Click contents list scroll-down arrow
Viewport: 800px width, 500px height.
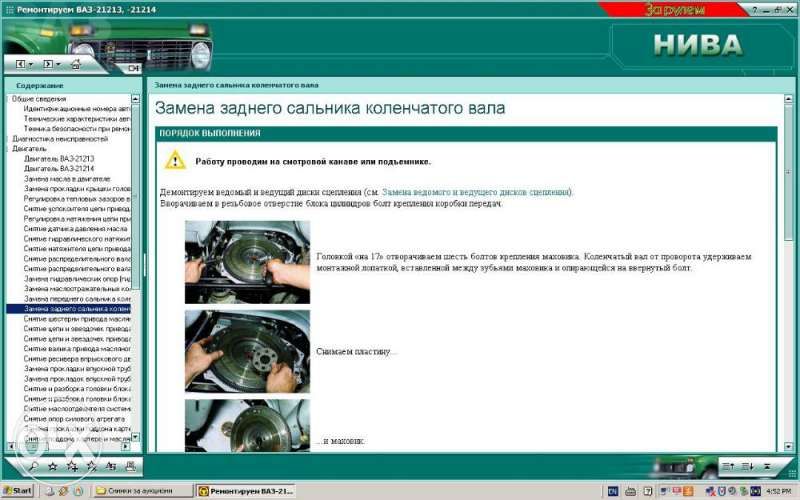(135, 437)
